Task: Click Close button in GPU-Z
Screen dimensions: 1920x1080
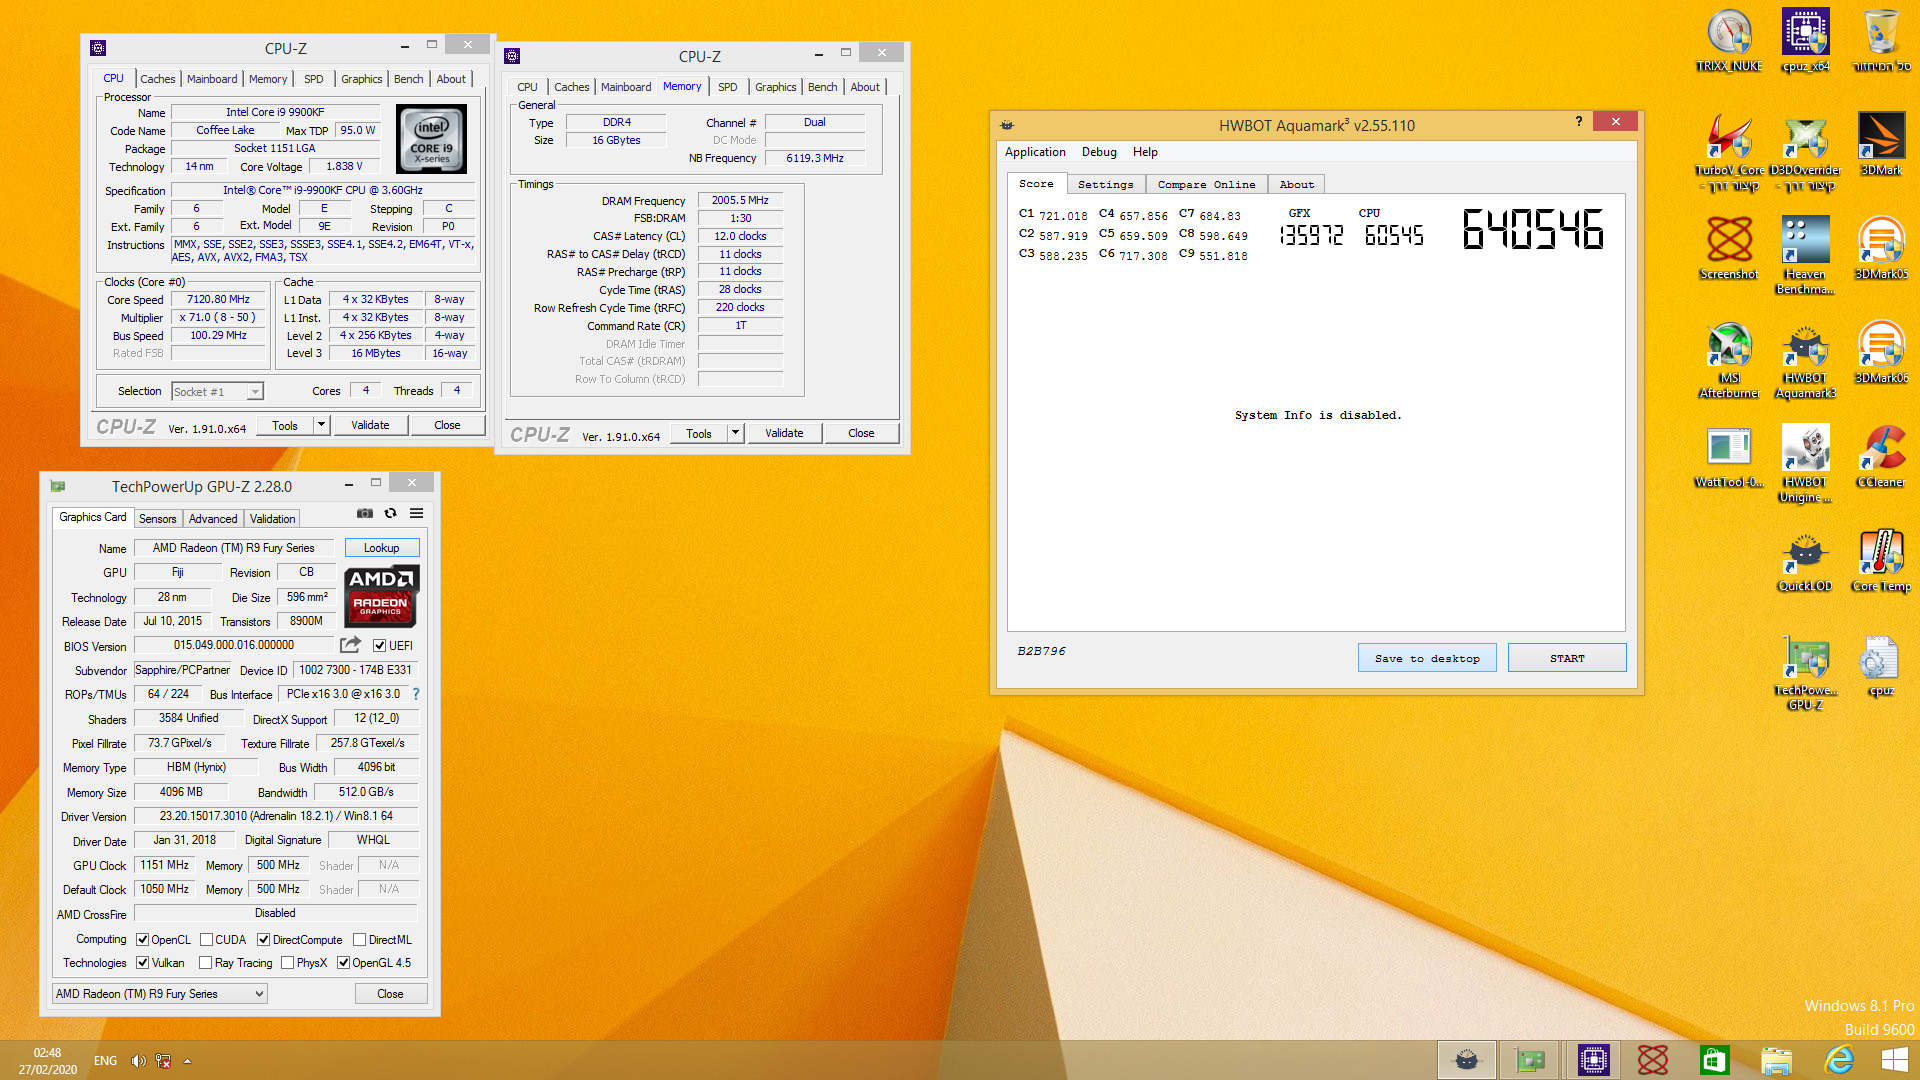Action: 390,994
